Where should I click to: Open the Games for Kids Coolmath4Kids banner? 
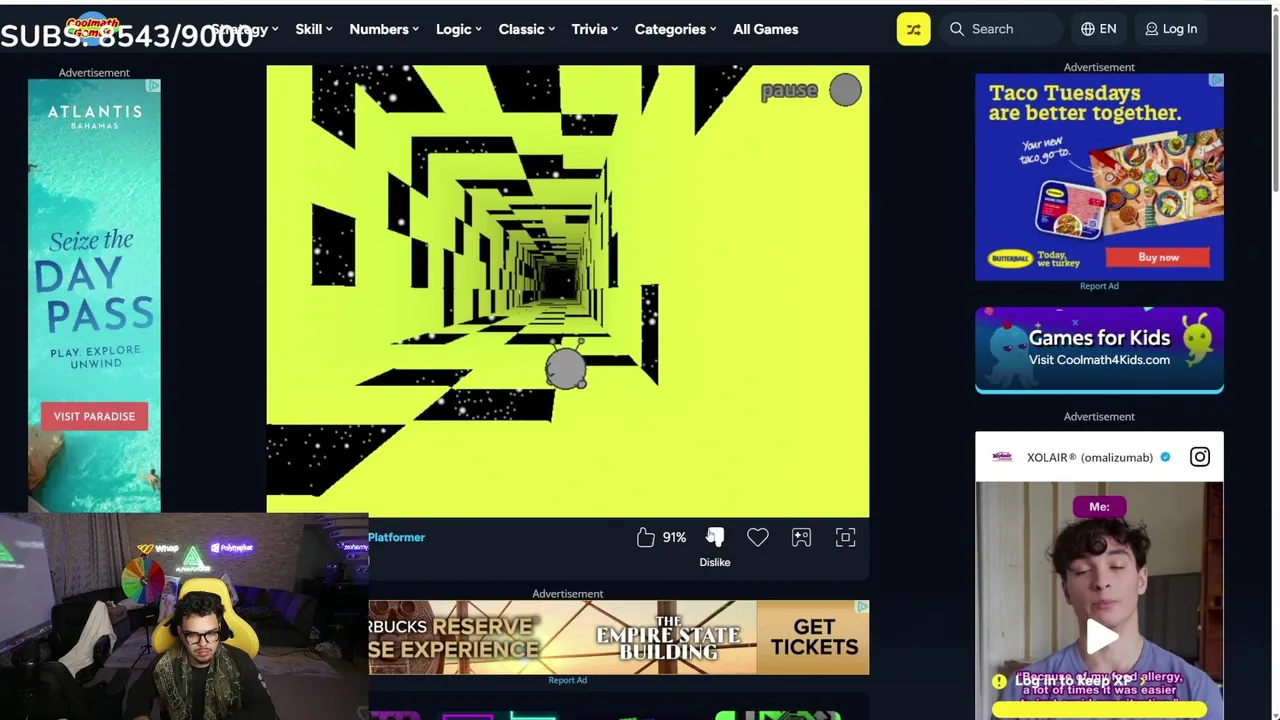1099,349
